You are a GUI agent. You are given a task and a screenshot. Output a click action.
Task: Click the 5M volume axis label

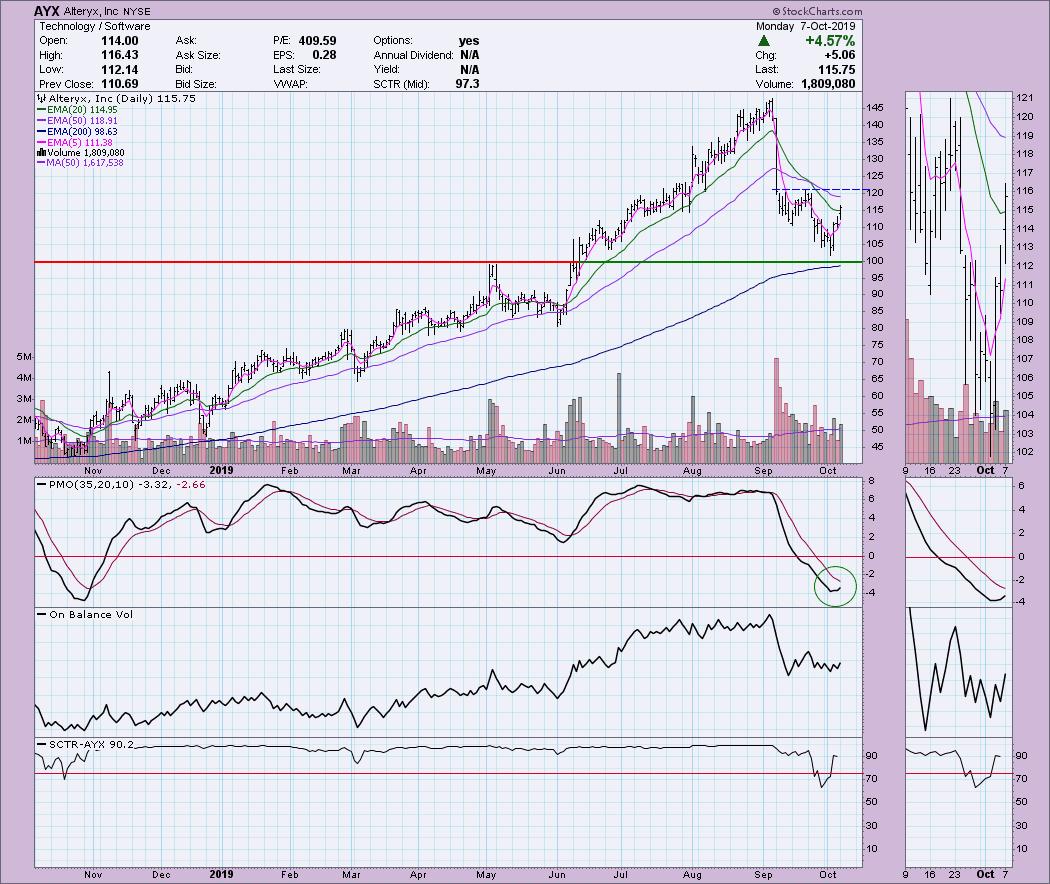point(24,357)
